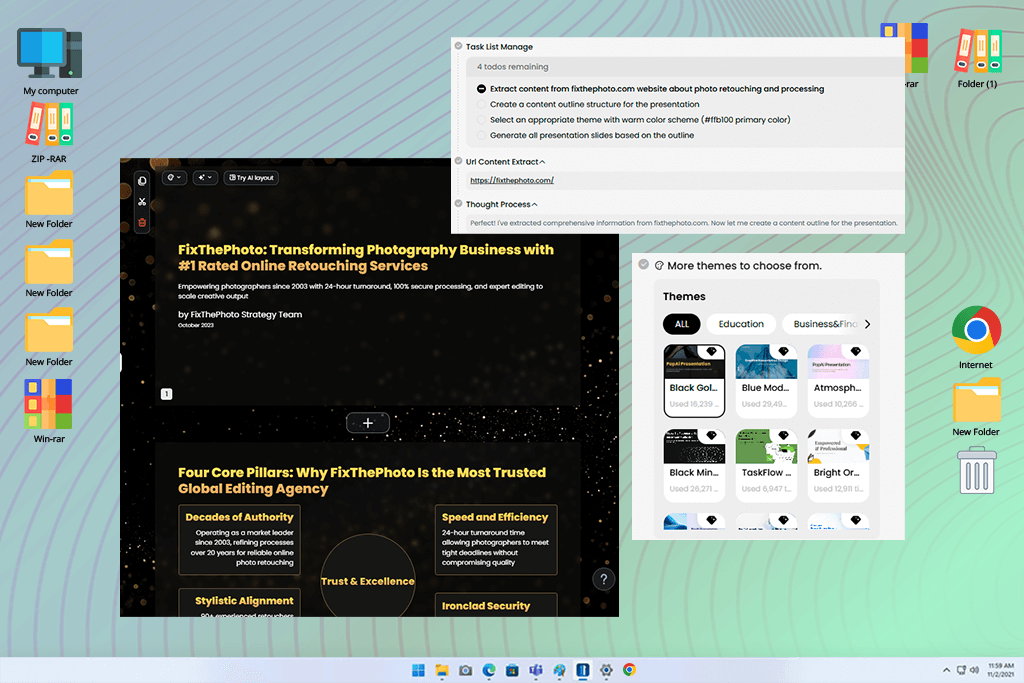1024x683 pixels.
Task: Collapse the Thought Process section
Action: coord(535,204)
